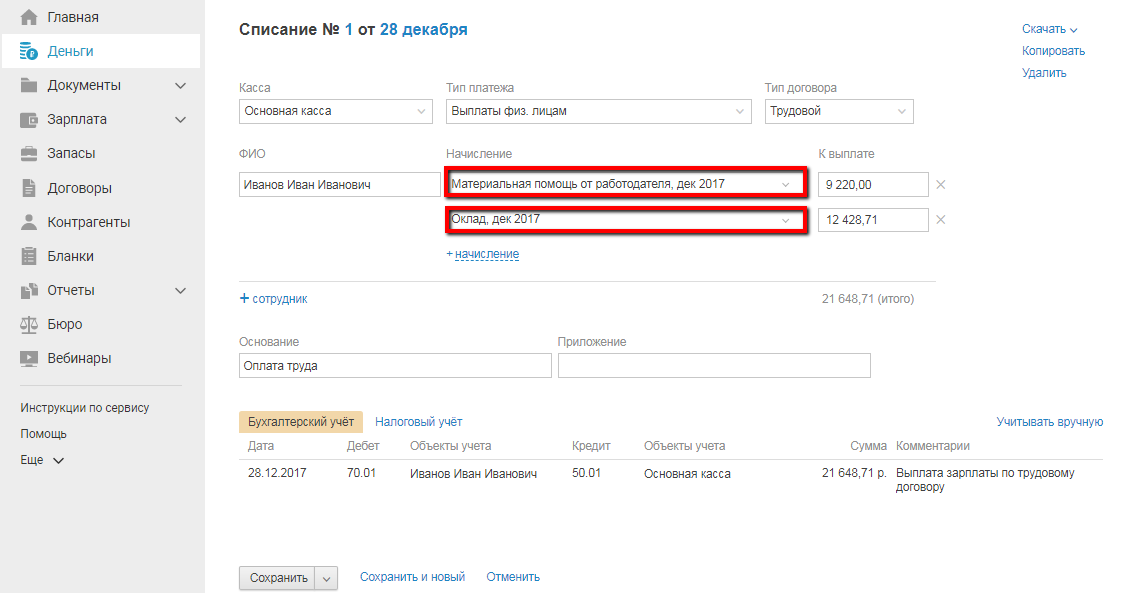Image resolution: width=1134 pixels, height=593 pixels.
Task: Click the Бланки form icon
Action: [29, 256]
